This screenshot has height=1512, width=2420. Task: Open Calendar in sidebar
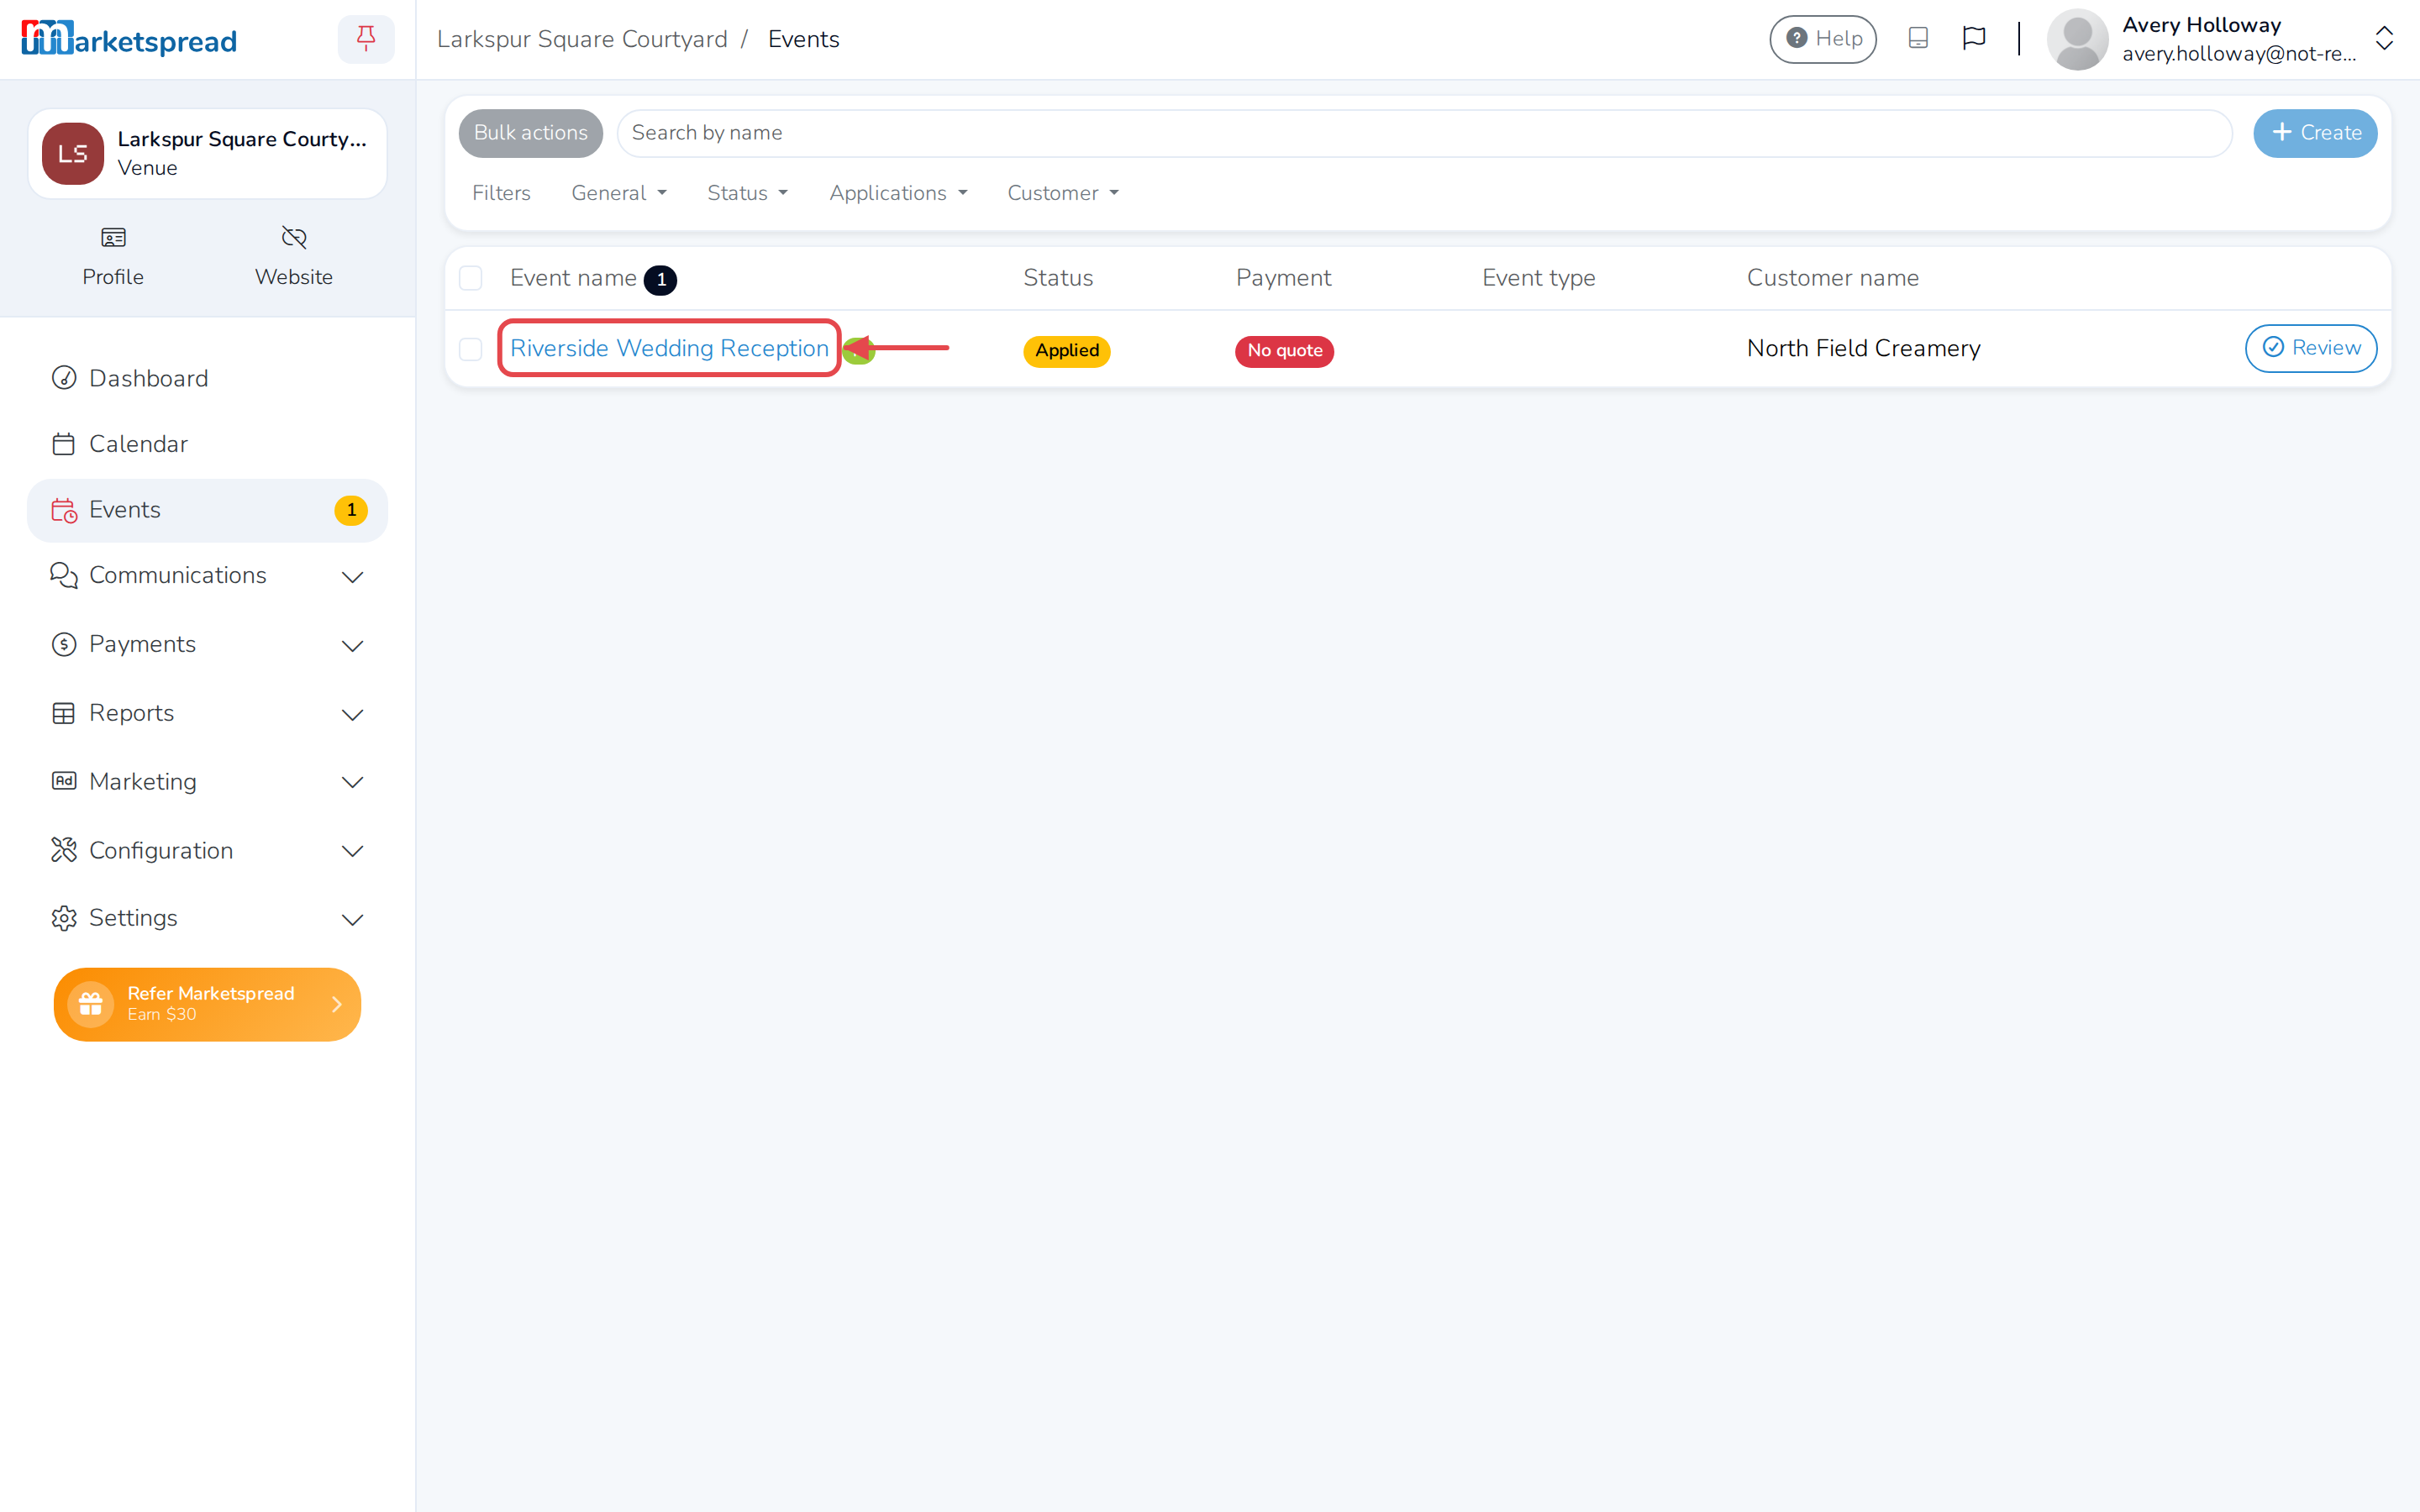coord(207,444)
